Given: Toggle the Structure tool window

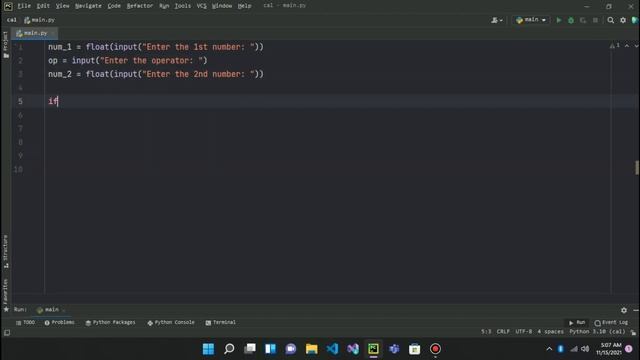Looking at the screenshot, I should point(6,251).
